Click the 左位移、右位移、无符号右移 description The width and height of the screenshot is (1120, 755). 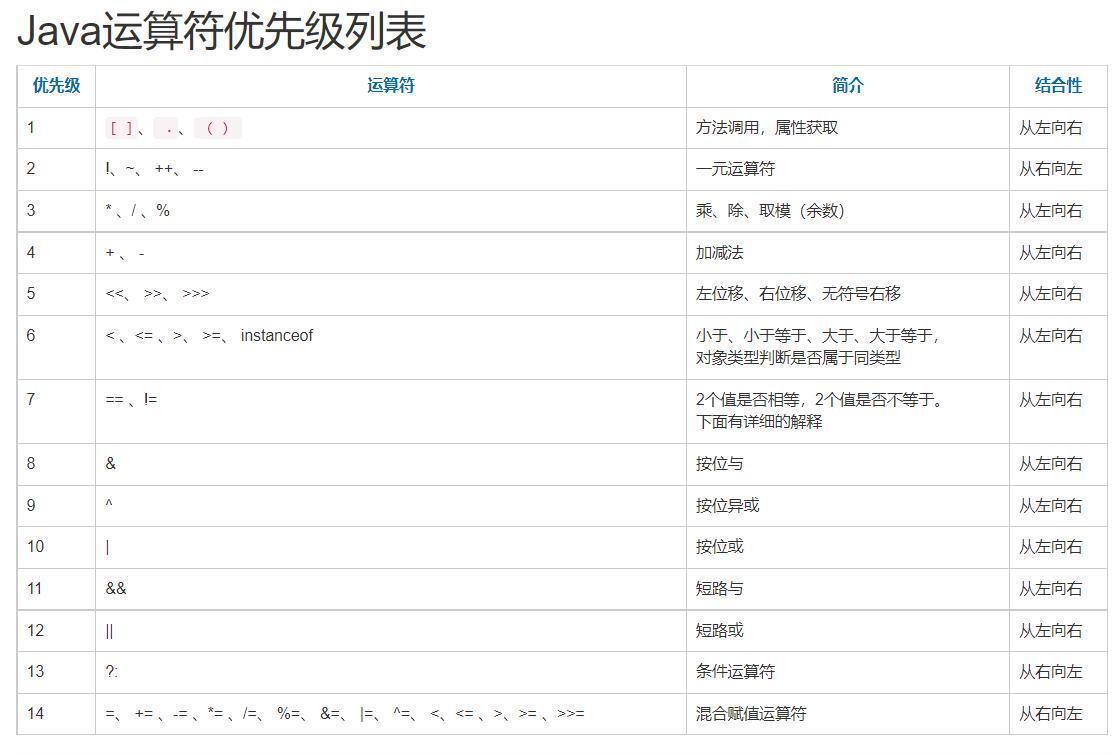798,294
